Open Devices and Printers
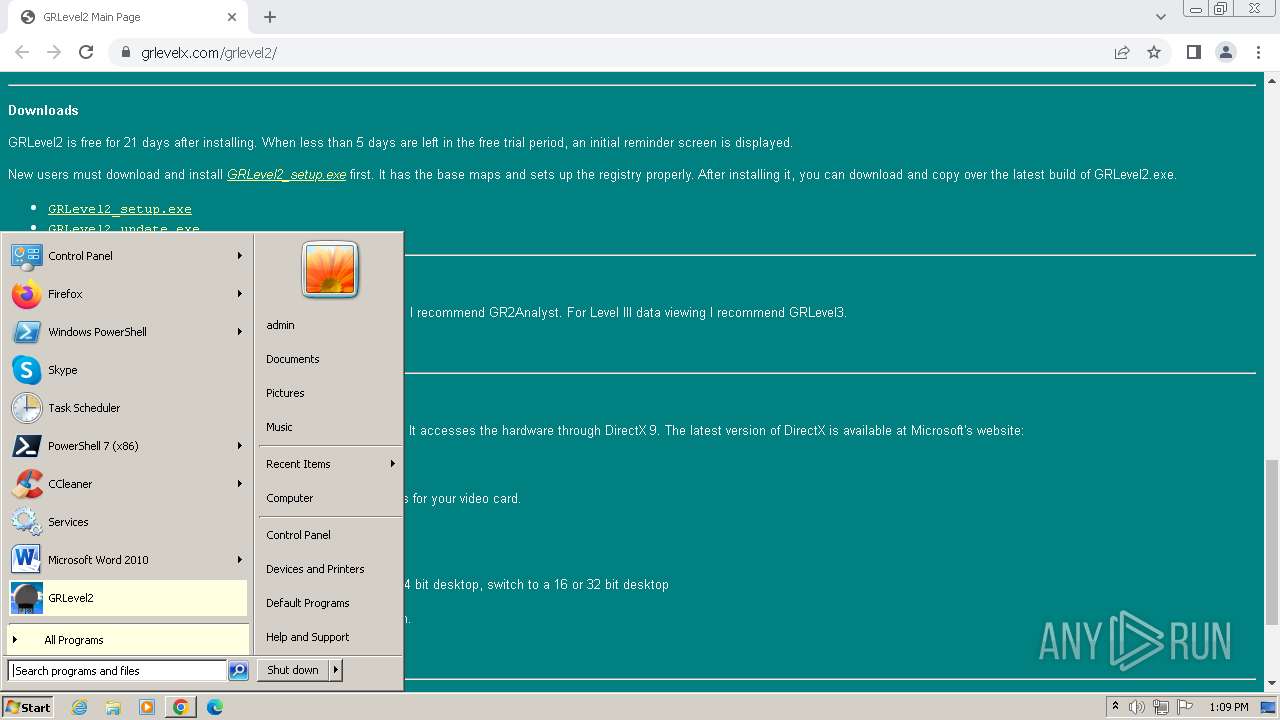 315,569
